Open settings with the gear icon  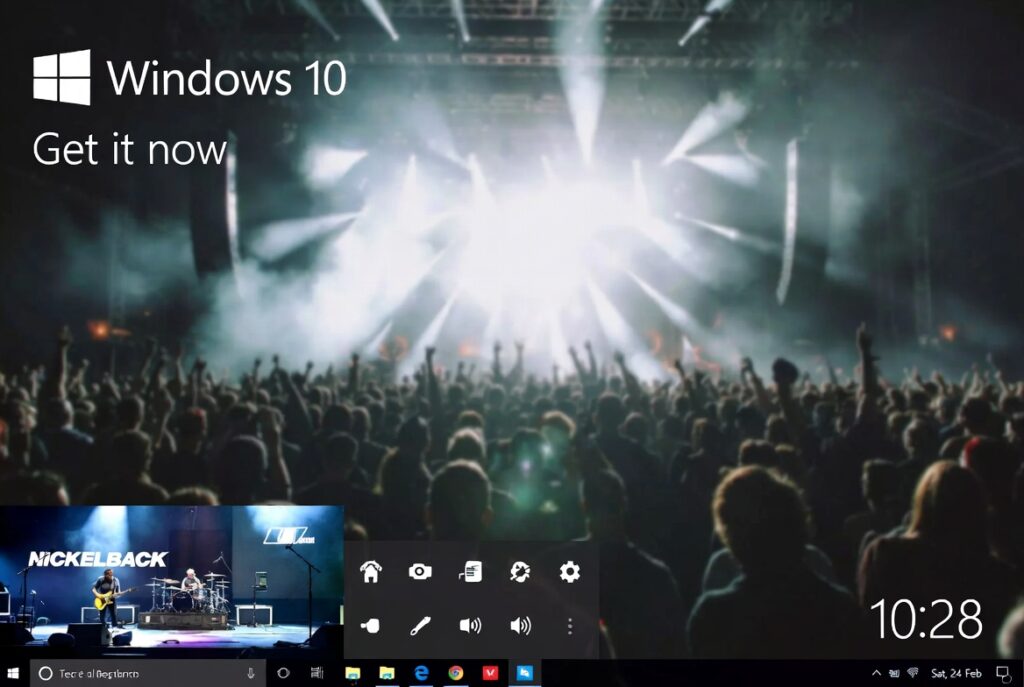point(569,572)
